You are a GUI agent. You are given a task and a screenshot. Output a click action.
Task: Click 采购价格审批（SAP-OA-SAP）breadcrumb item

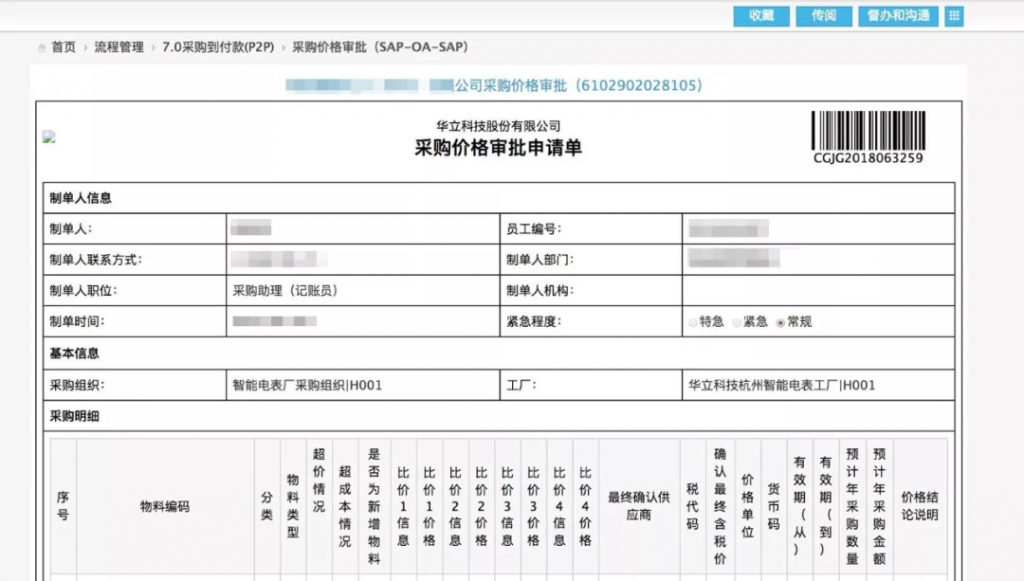click(380, 48)
